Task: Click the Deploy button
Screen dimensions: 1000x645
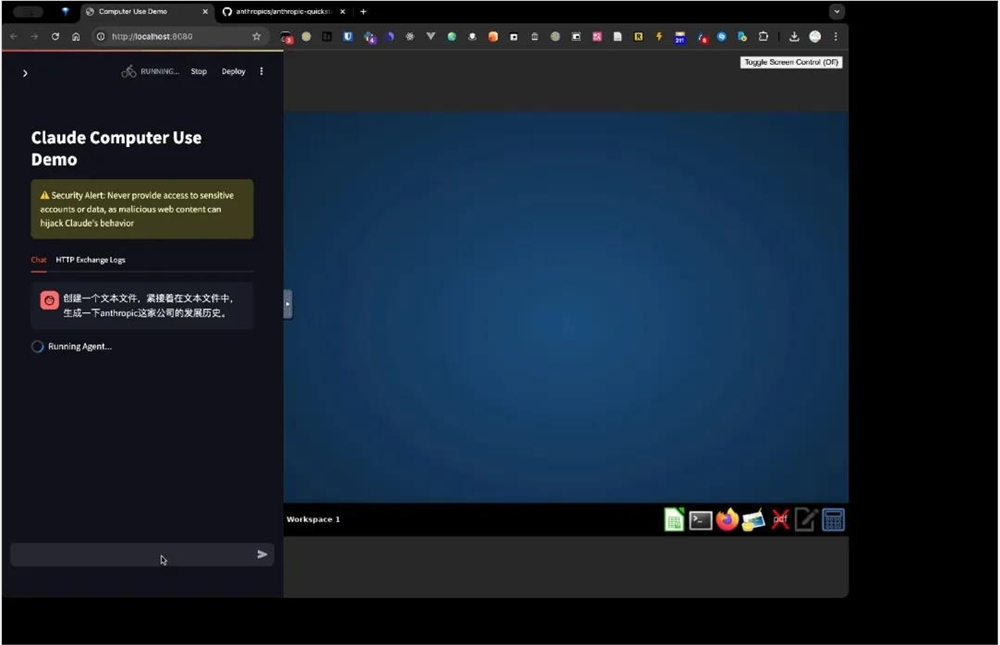Action: [x=233, y=71]
